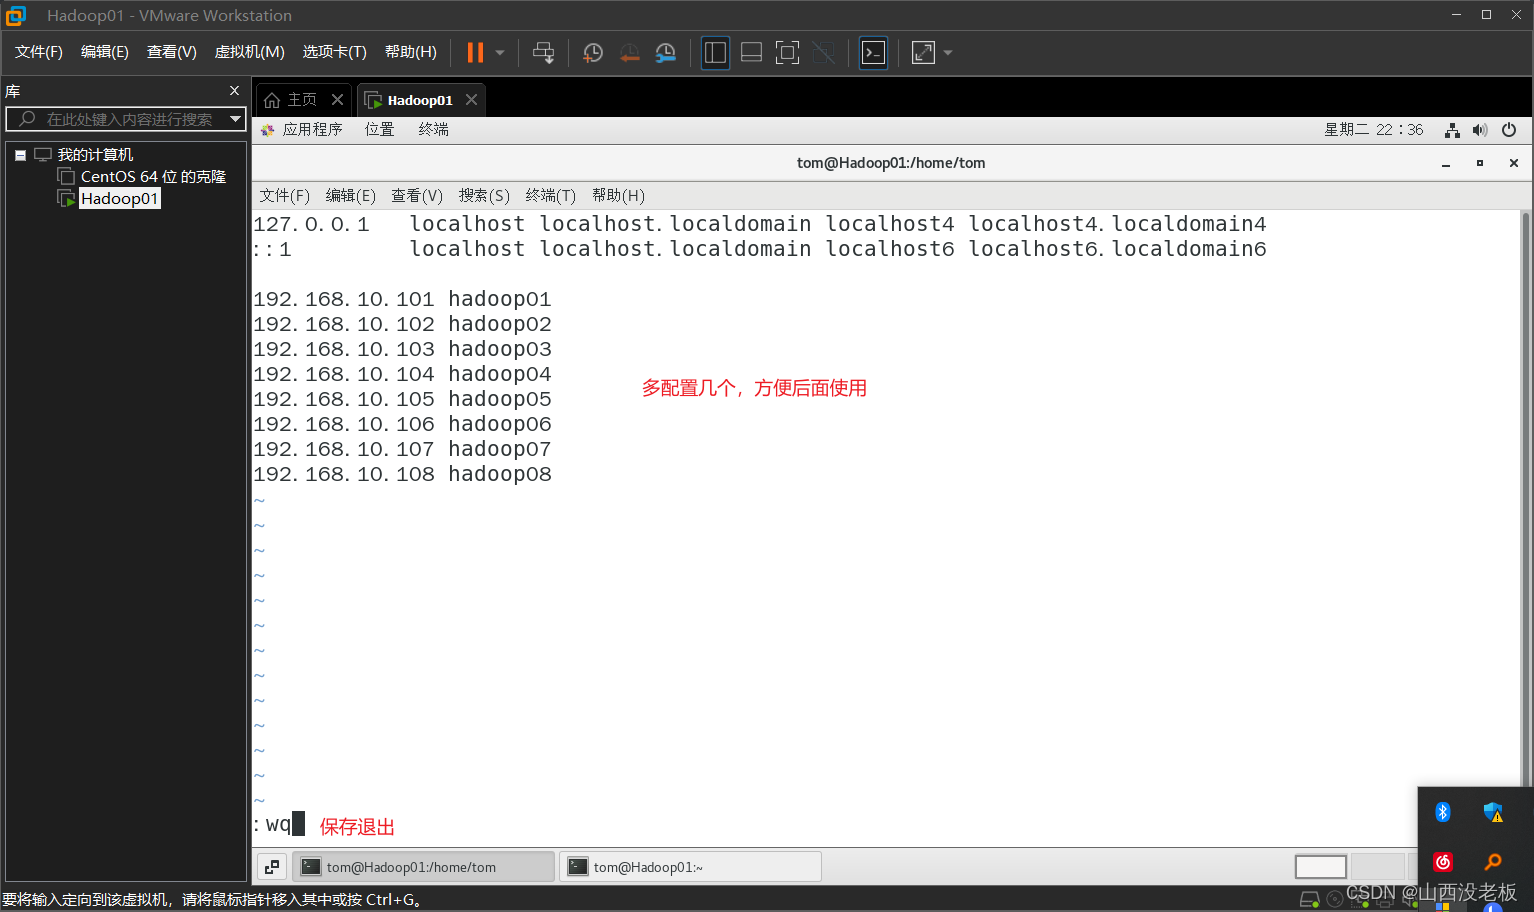Select the second workspace in the switcher
Screen dimensions: 1534x912
click(1377, 867)
